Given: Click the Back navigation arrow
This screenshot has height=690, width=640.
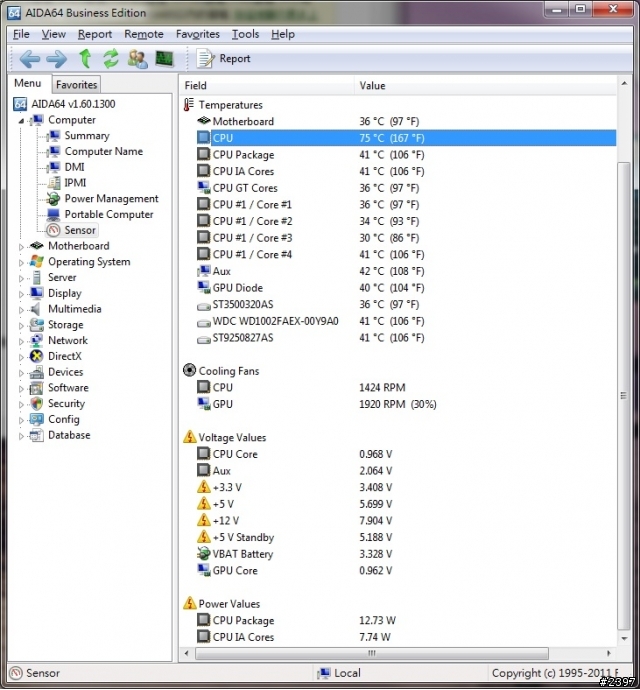Looking at the screenshot, I should (30, 59).
